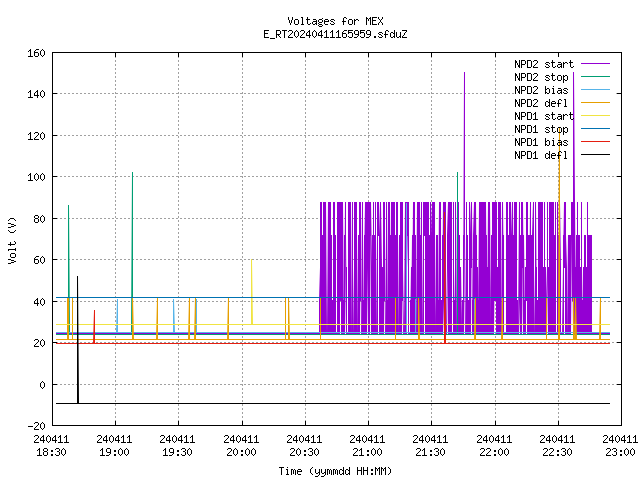Click the 'NPD2 defl' legend label
The height and width of the screenshot is (480, 640).
coord(541,103)
